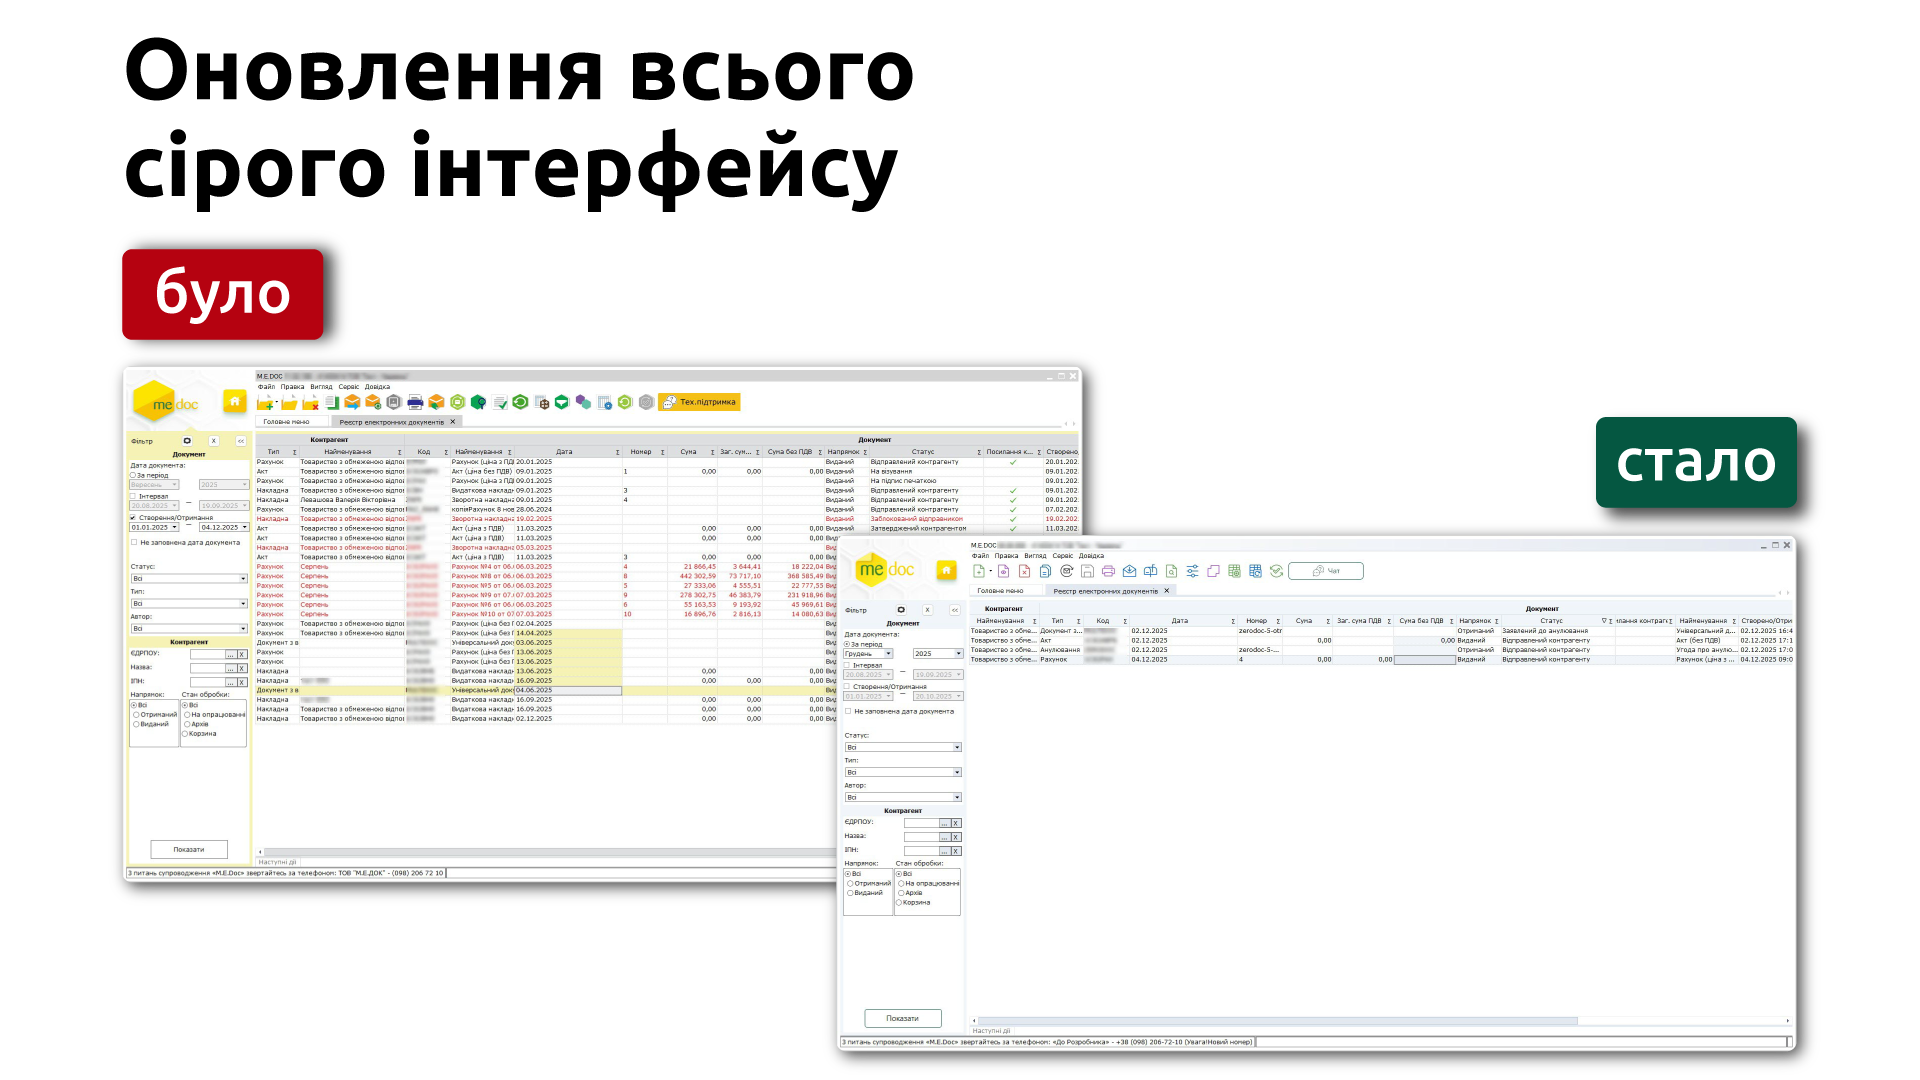Open the Грудень month dropdown
1920x1080 pixels.
pos(887,654)
